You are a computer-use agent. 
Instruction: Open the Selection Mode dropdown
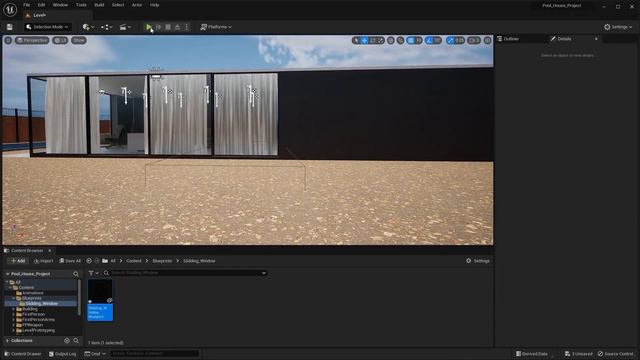coord(47,27)
